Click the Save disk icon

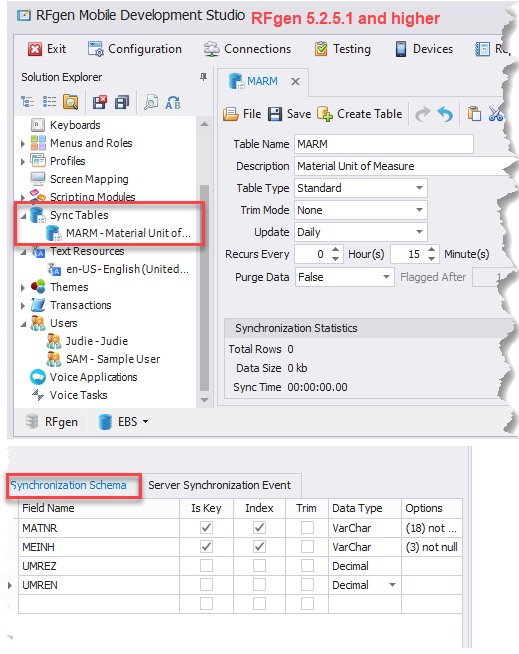point(275,114)
